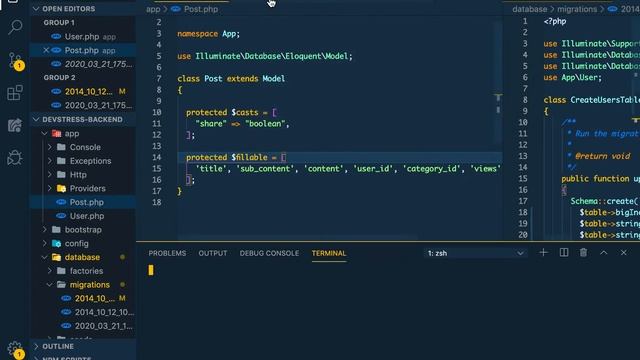Click 'category_id' in fillable array

[432, 169]
